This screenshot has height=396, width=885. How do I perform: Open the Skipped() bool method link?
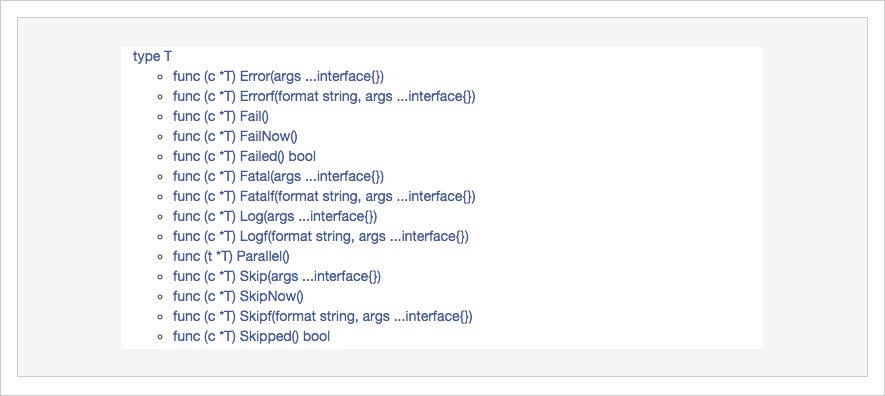point(251,337)
